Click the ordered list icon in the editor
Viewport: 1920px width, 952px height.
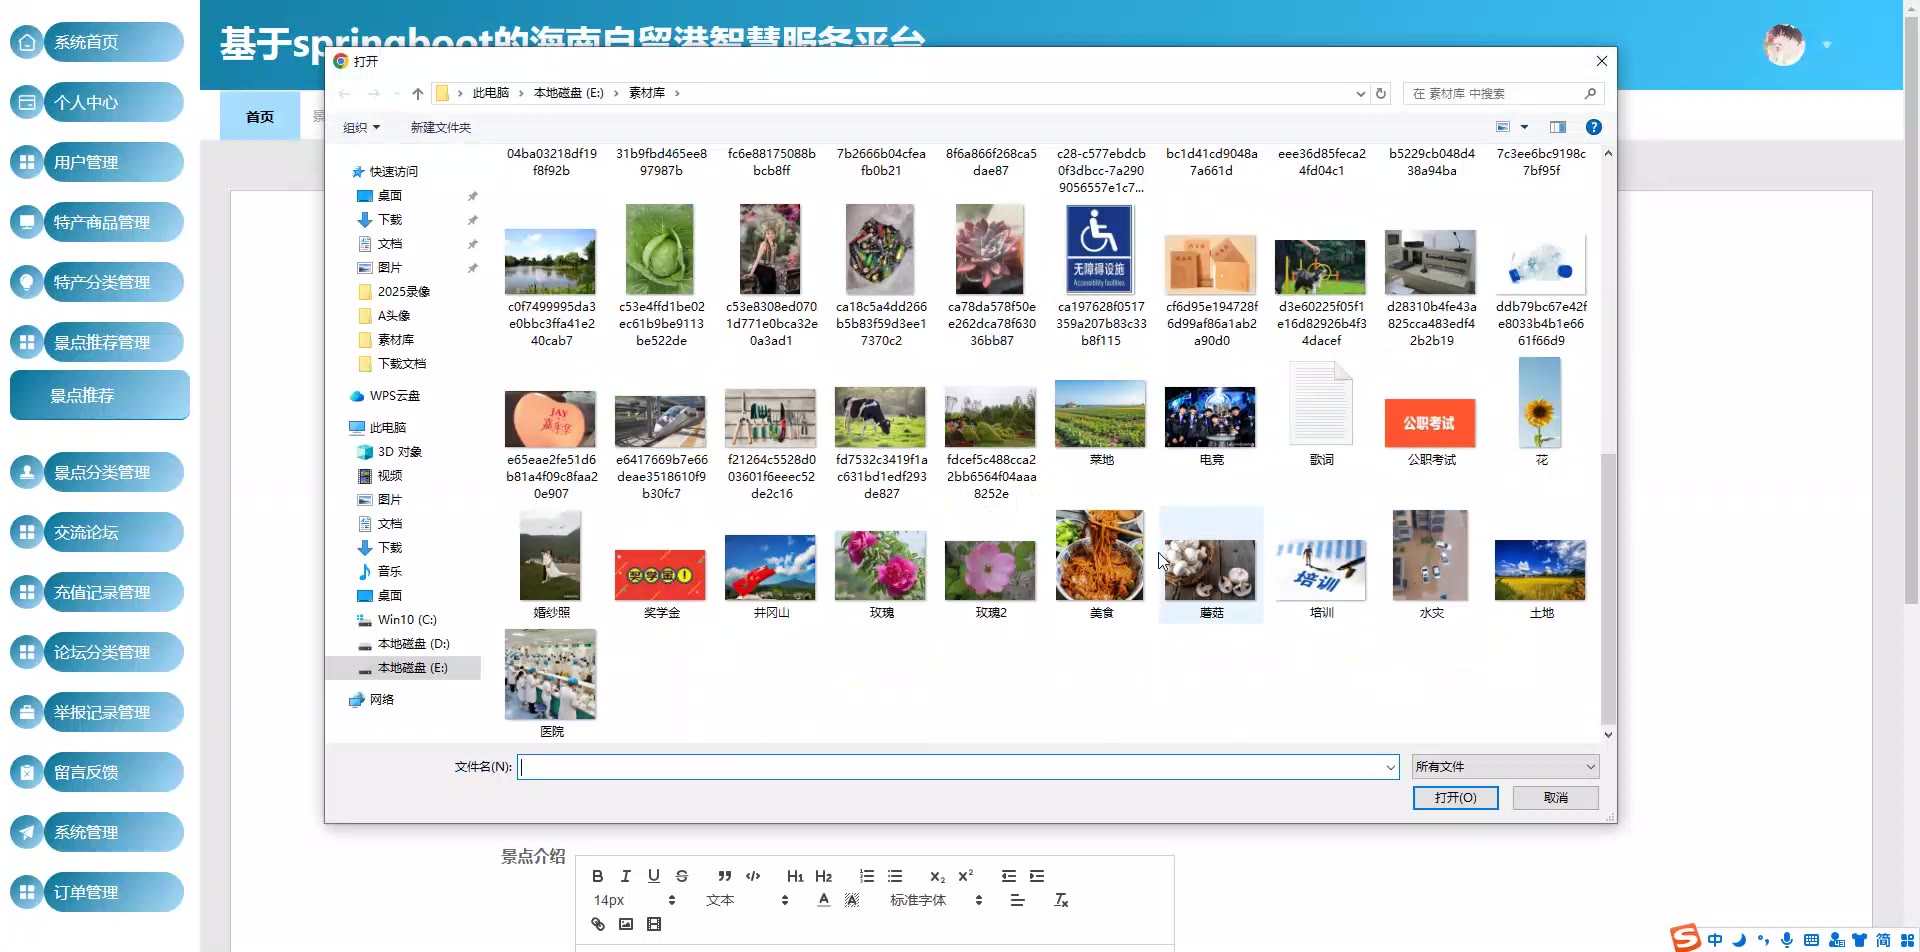point(867,876)
